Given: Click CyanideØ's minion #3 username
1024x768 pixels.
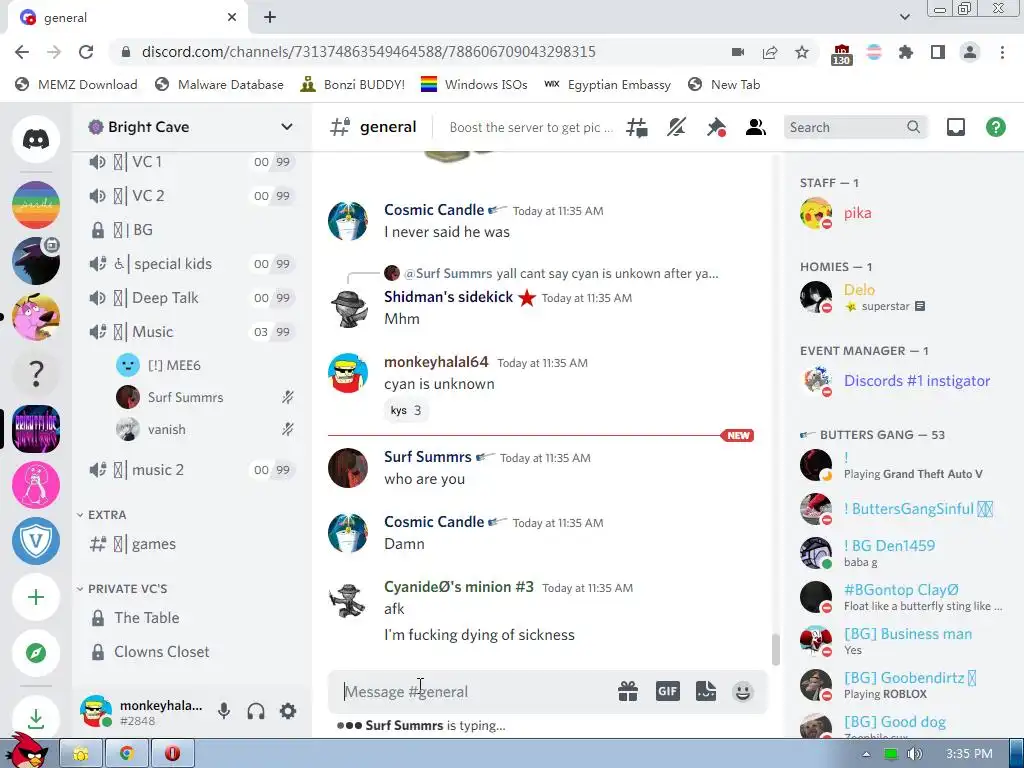Looking at the screenshot, I should coord(459,587).
